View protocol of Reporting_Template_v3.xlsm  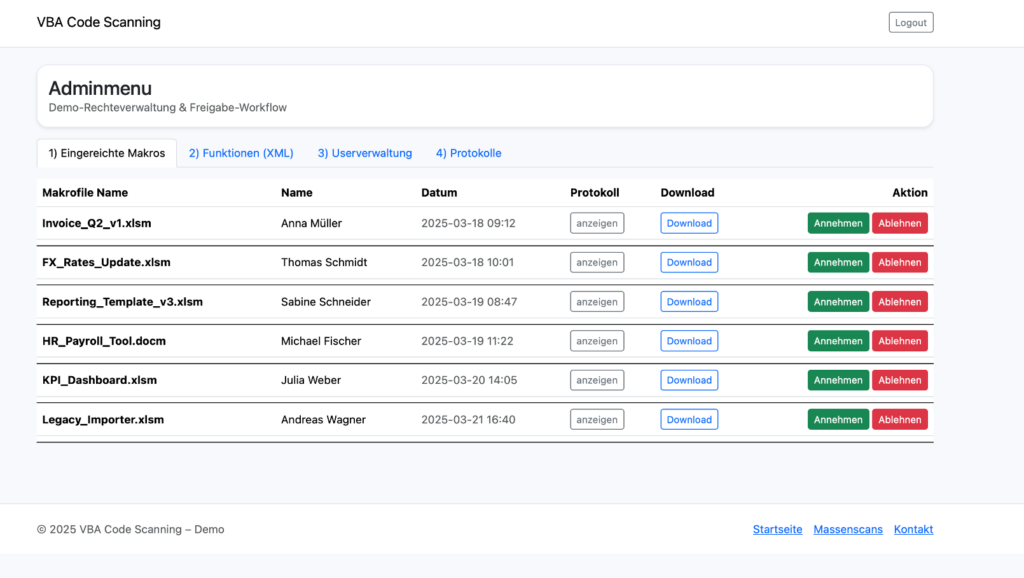tap(597, 302)
